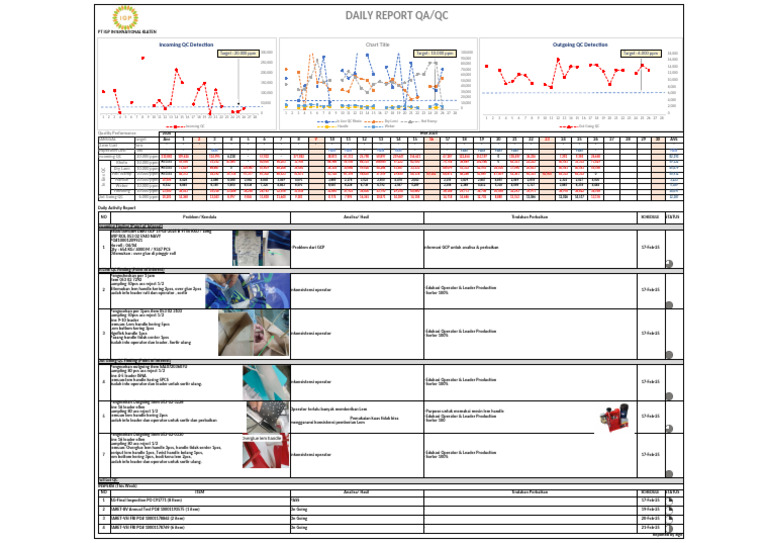Select the middle chart's 'Chart Title' text
The width and height of the screenshot is (768, 543).
377,45
